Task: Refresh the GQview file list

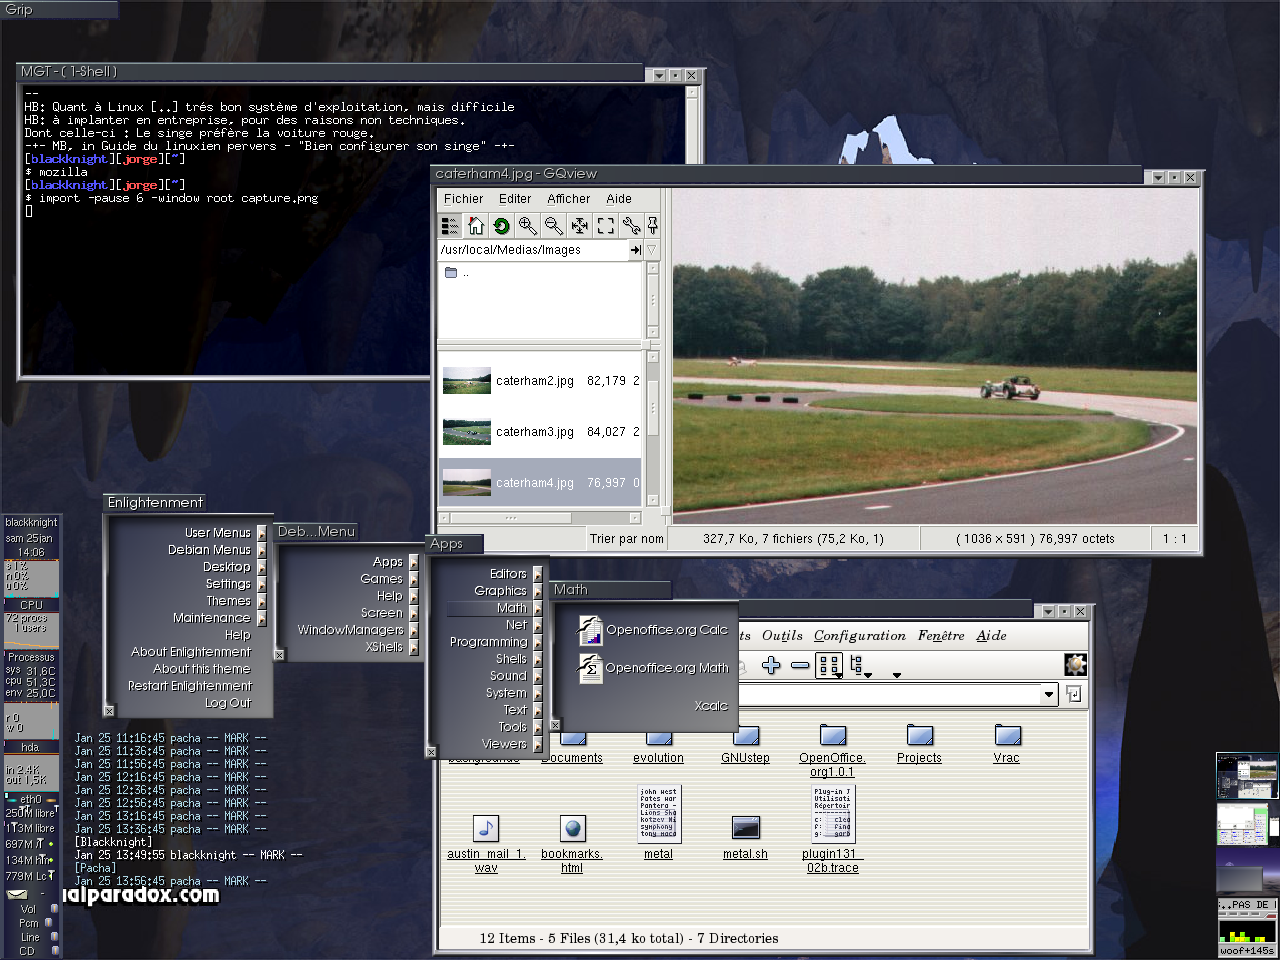Action: point(502,226)
